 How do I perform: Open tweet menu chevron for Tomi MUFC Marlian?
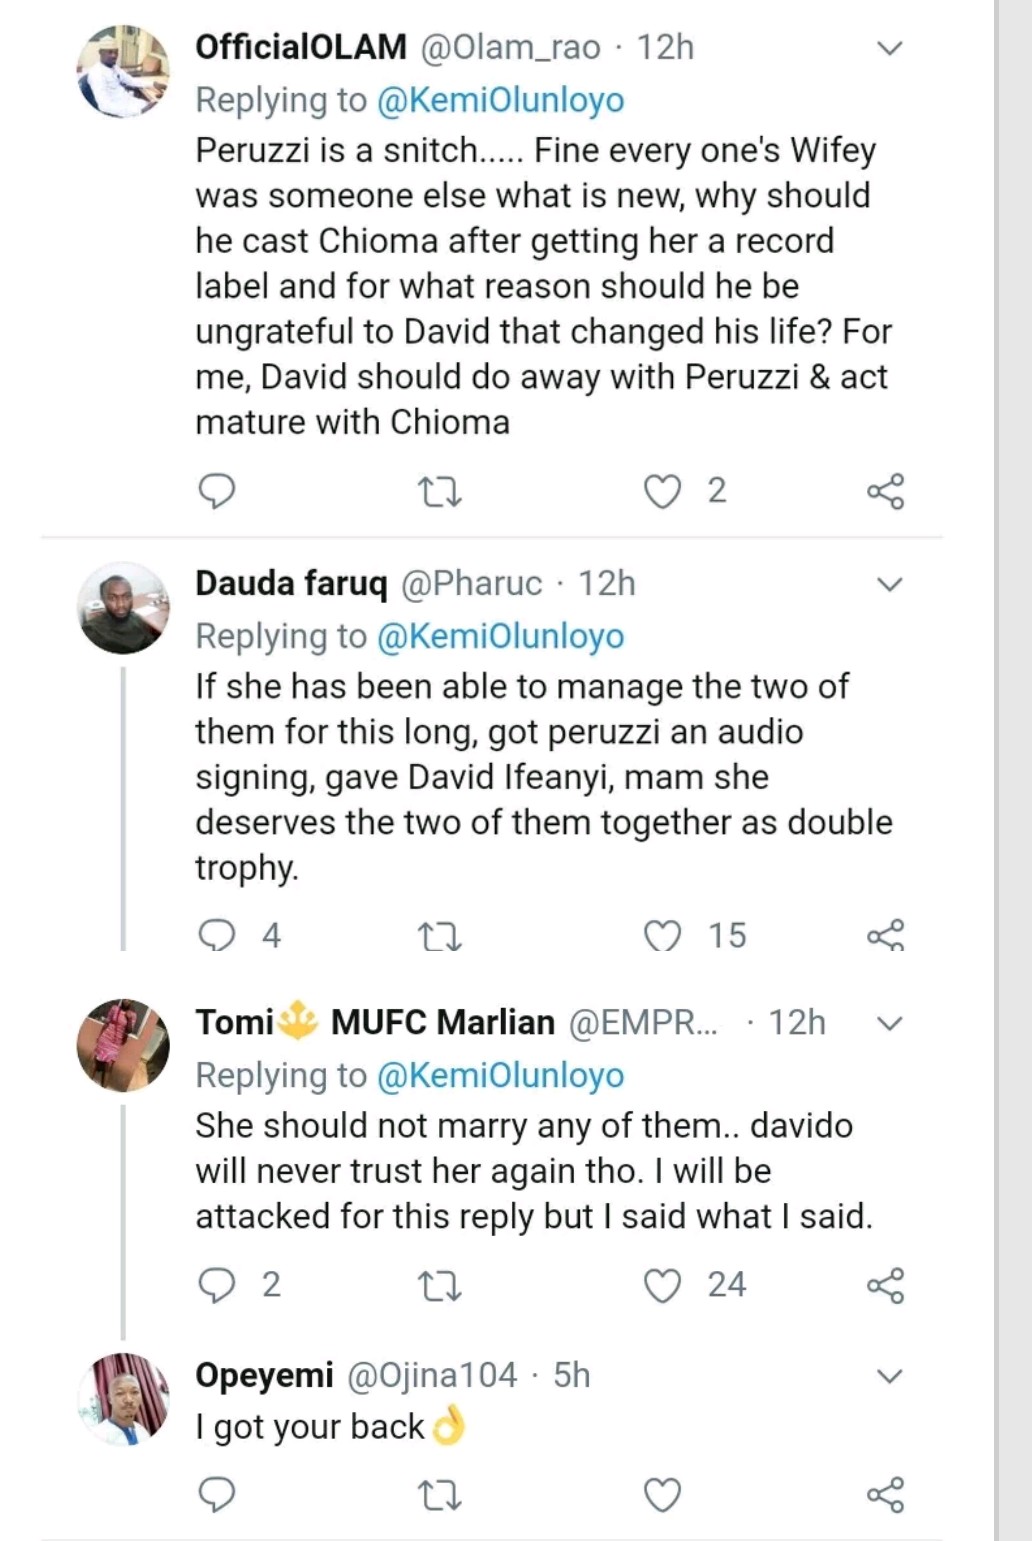(889, 1023)
